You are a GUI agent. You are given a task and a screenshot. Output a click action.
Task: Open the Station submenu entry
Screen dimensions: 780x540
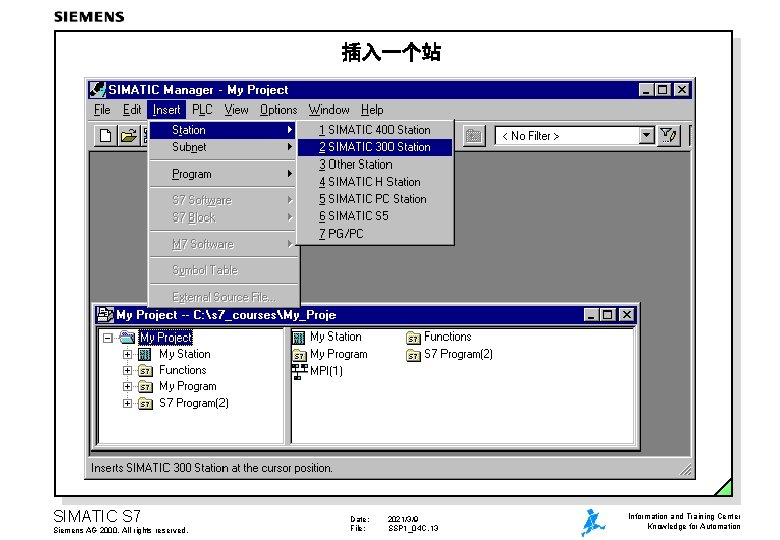pyautogui.click(x=222, y=130)
